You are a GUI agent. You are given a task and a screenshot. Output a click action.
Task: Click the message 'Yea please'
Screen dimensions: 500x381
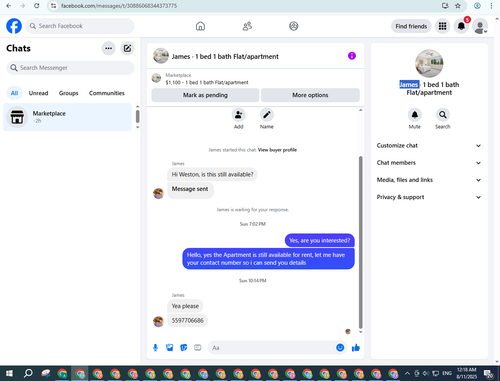[x=185, y=306]
